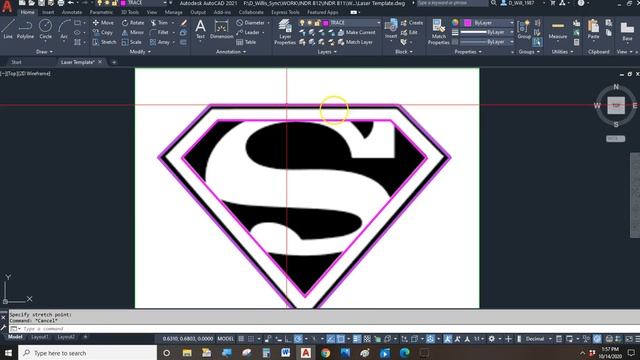The height and width of the screenshot is (360, 640).
Task: Click Match Layer button
Action: coord(355,42)
